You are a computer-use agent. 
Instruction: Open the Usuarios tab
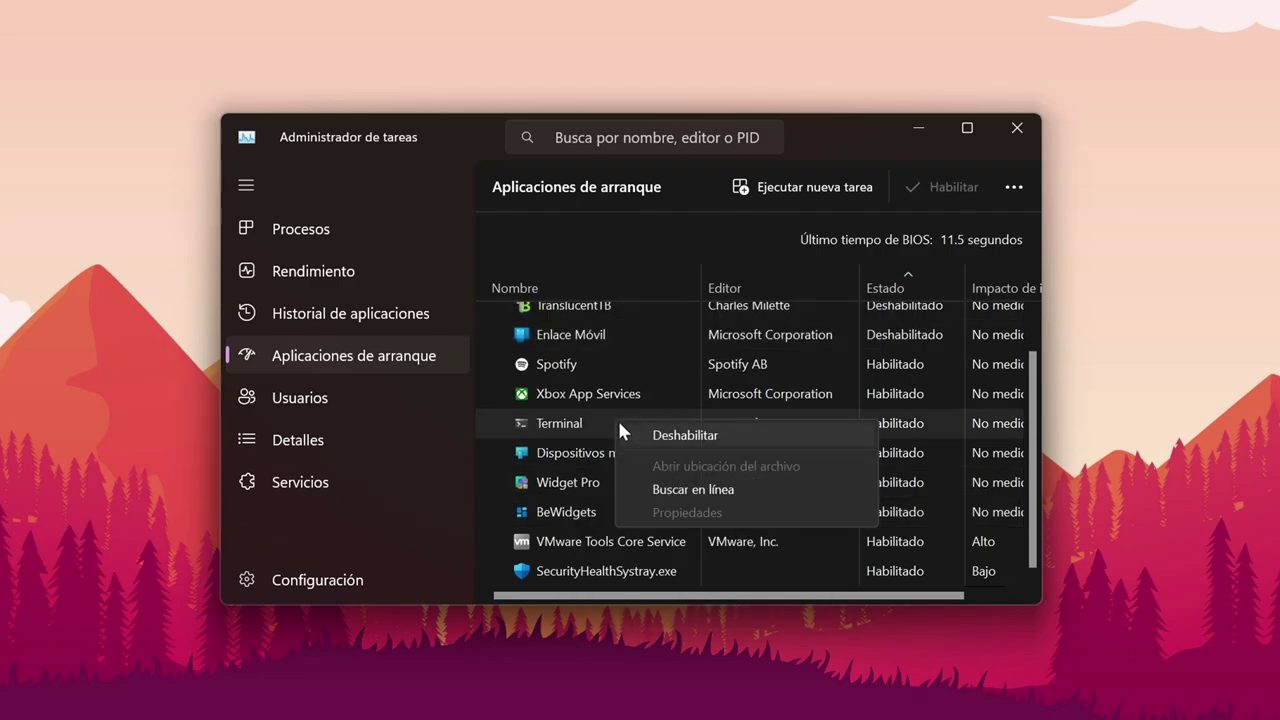tap(348, 397)
